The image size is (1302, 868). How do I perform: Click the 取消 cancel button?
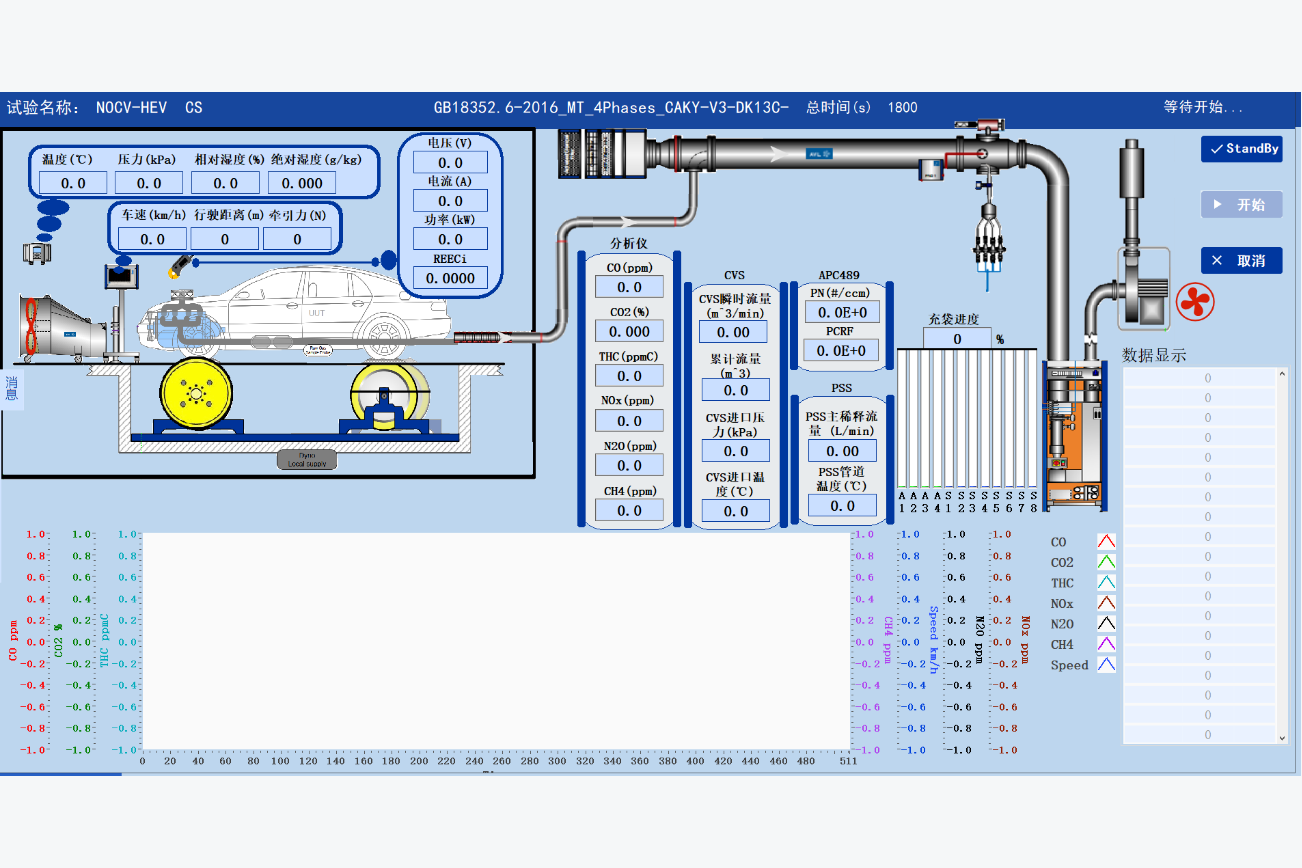click(x=1241, y=260)
